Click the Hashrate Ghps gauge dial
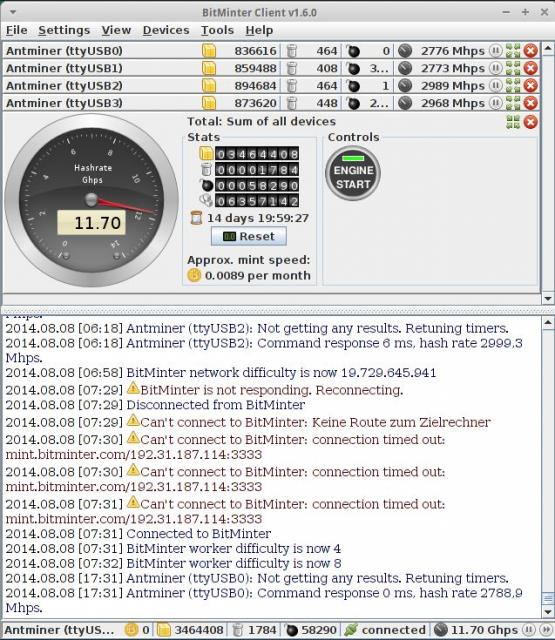Screen dimensions: 555x640 91,200
